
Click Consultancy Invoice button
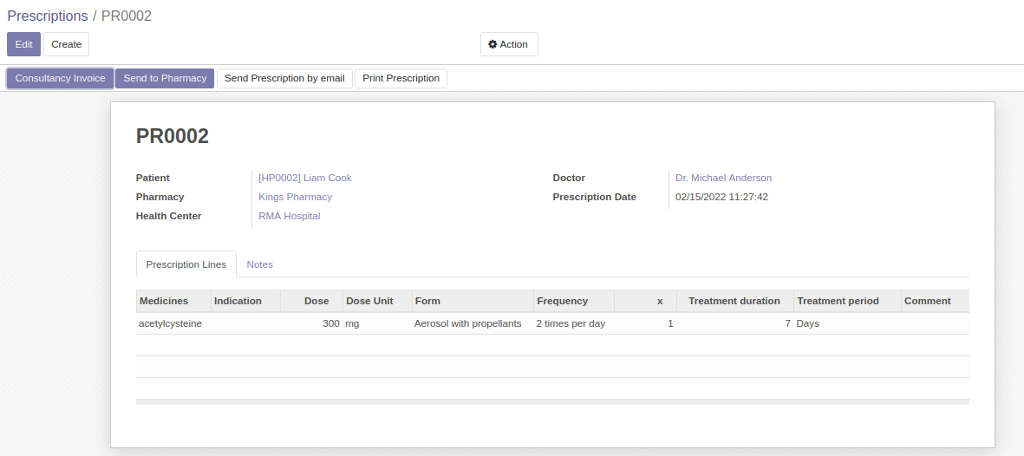(60, 78)
